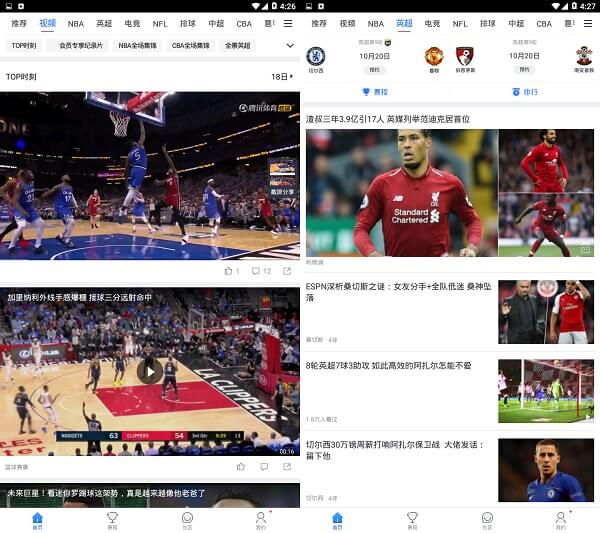Open the Orlando dunk video thumbnail

pyautogui.click(x=150, y=176)
